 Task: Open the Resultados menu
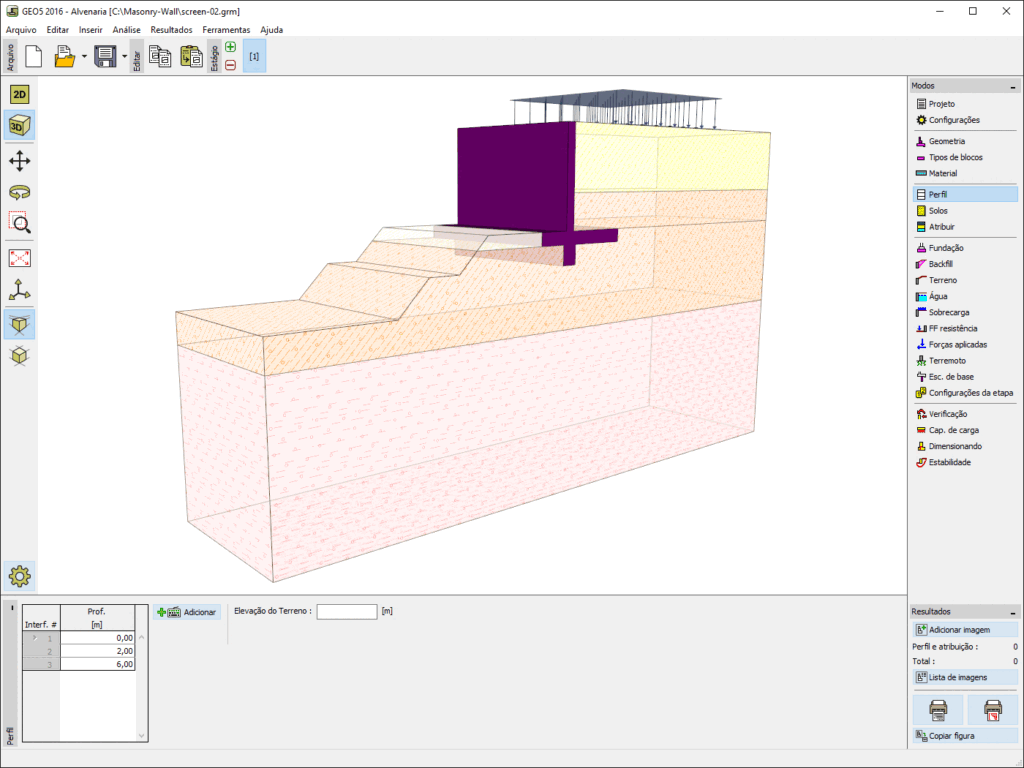point(171,29)
